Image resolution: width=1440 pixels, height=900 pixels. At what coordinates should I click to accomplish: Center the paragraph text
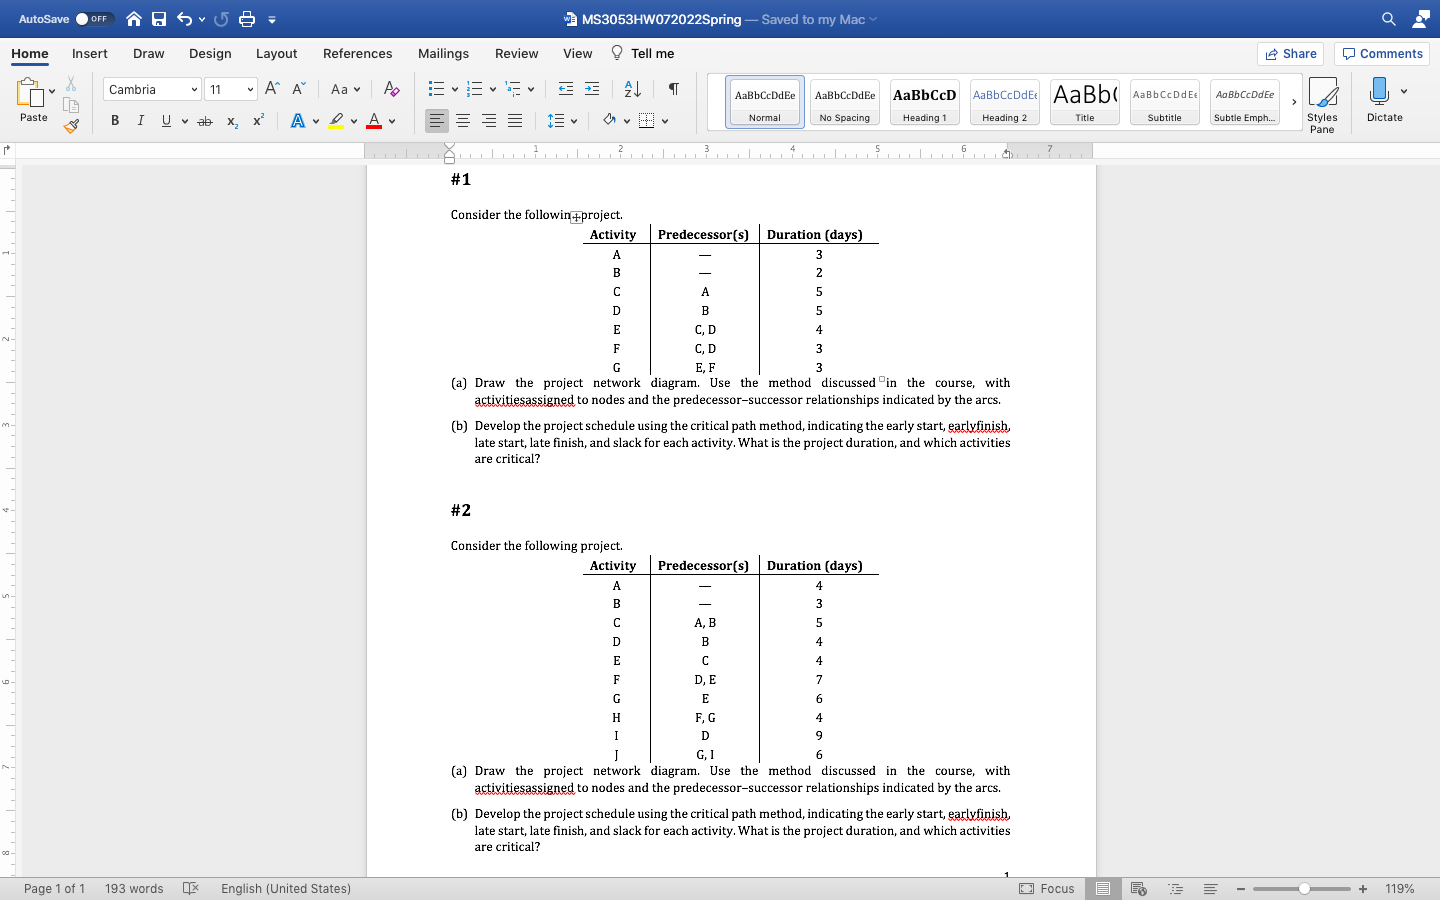pos(463,121)
